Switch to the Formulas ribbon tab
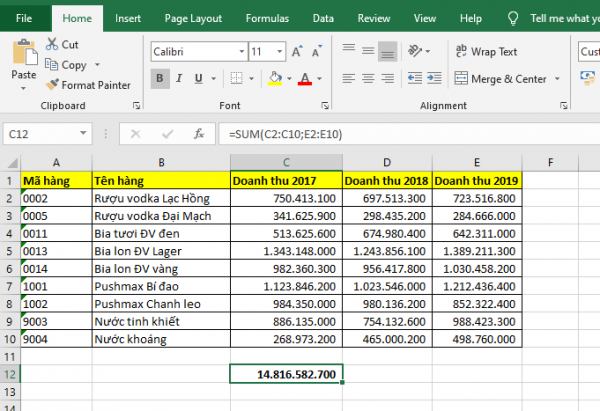This screenshot has height=411, width=600. (268, 18)
